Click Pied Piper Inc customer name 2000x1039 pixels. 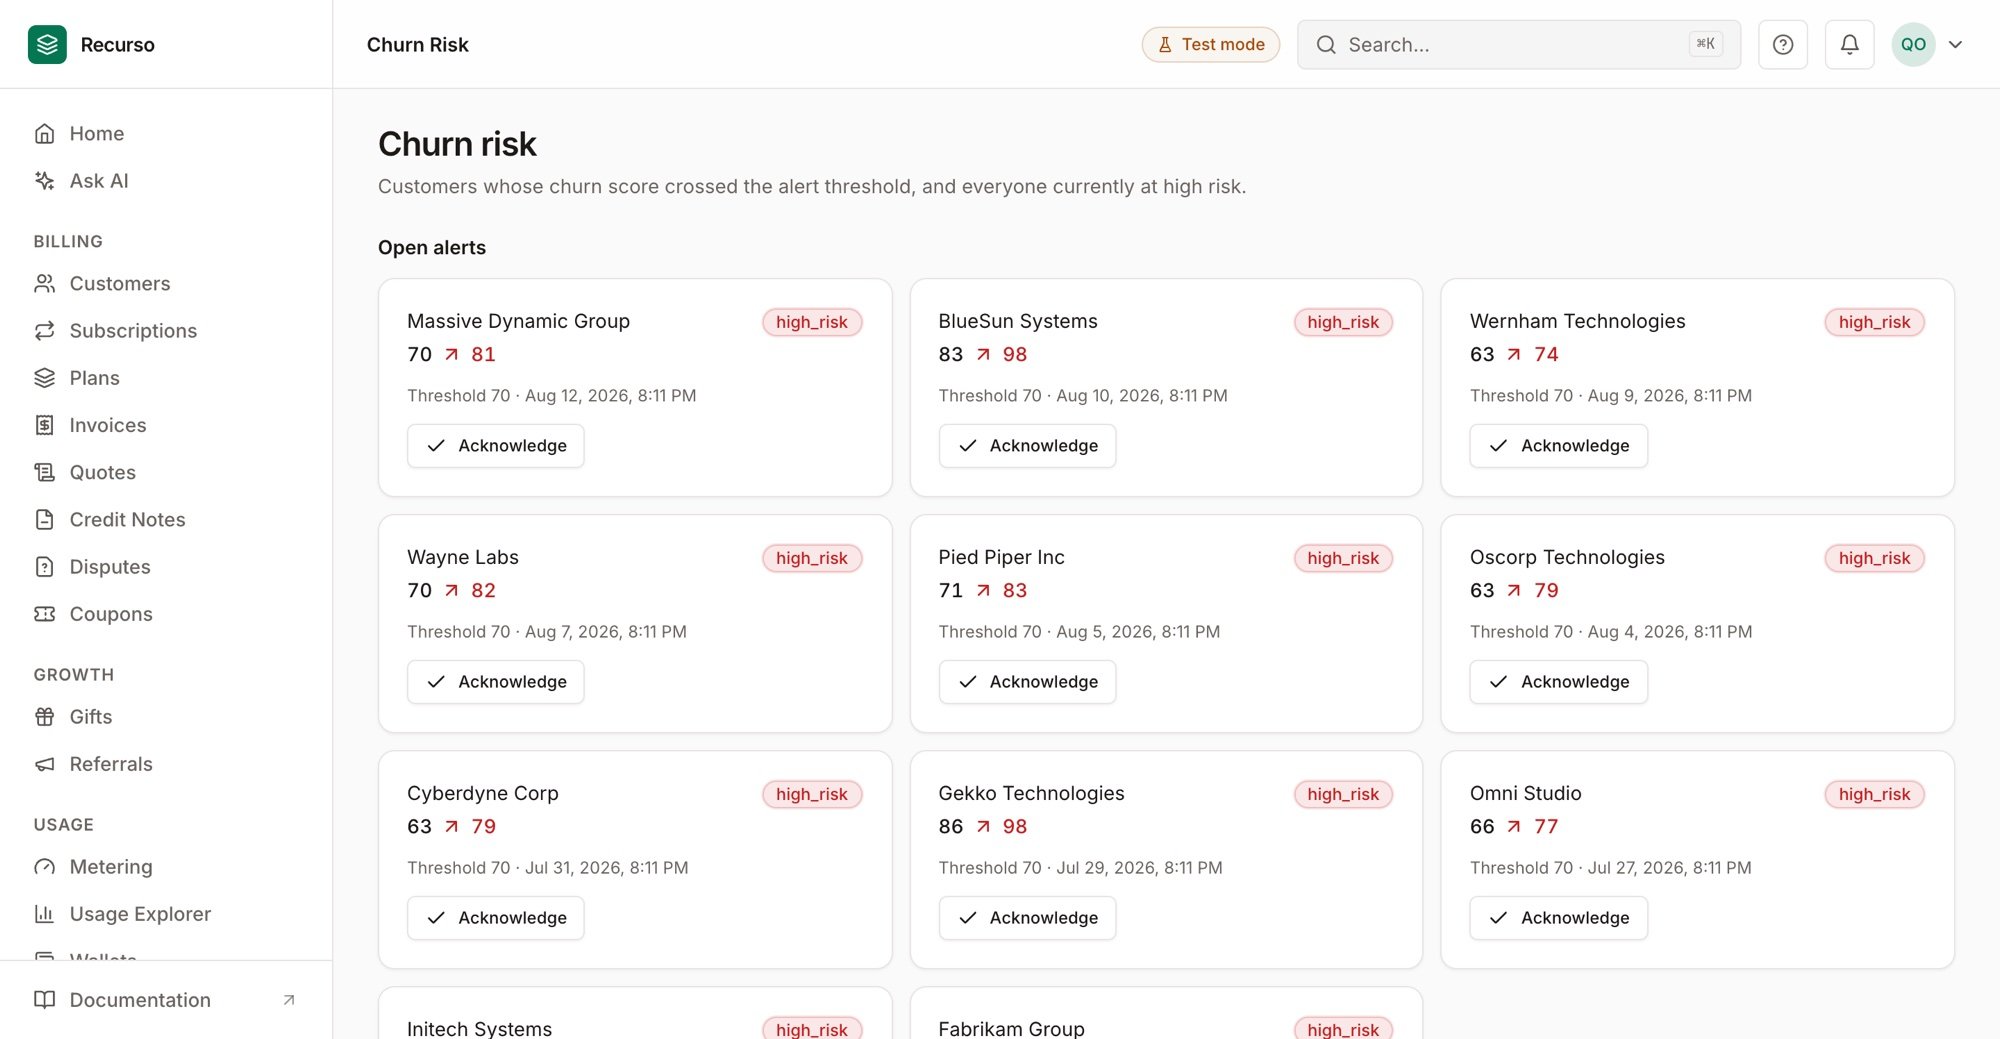(1001, 557)
